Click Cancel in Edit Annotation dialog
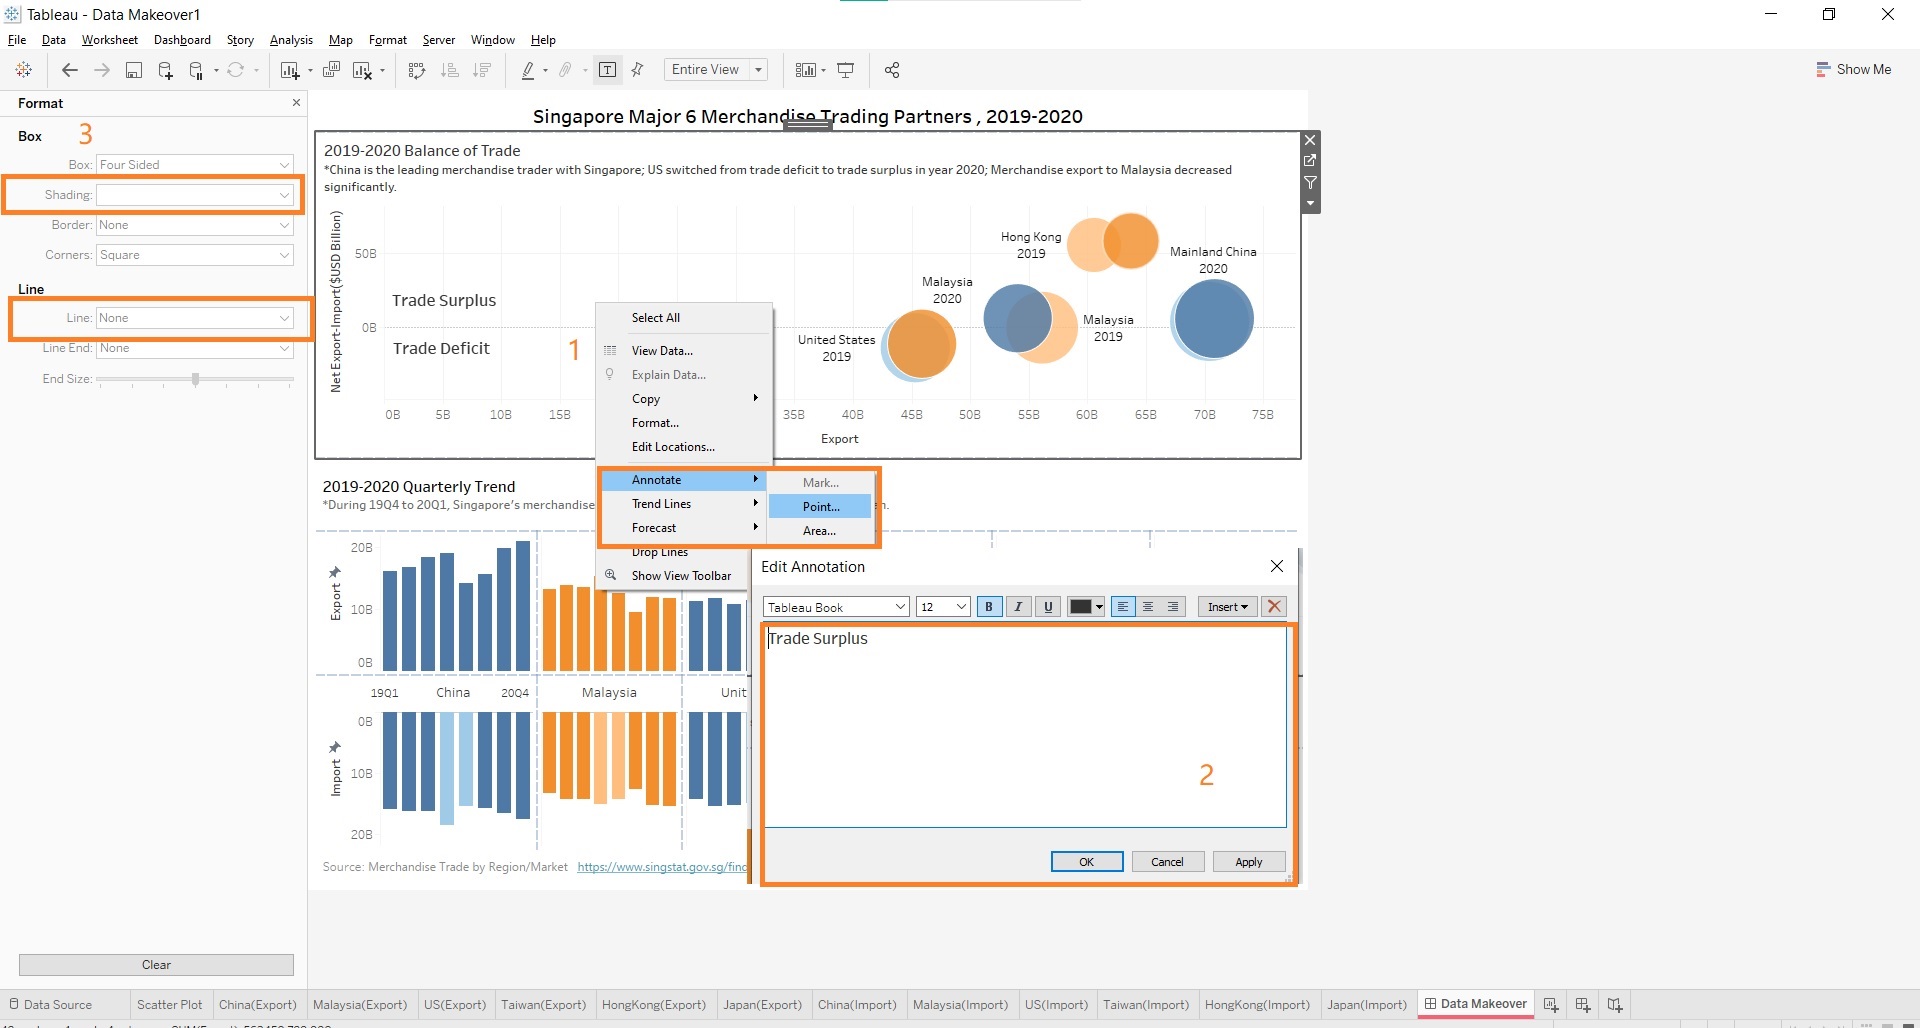The height and width of the screenshot is (1028, 1925). [1167, 862]
